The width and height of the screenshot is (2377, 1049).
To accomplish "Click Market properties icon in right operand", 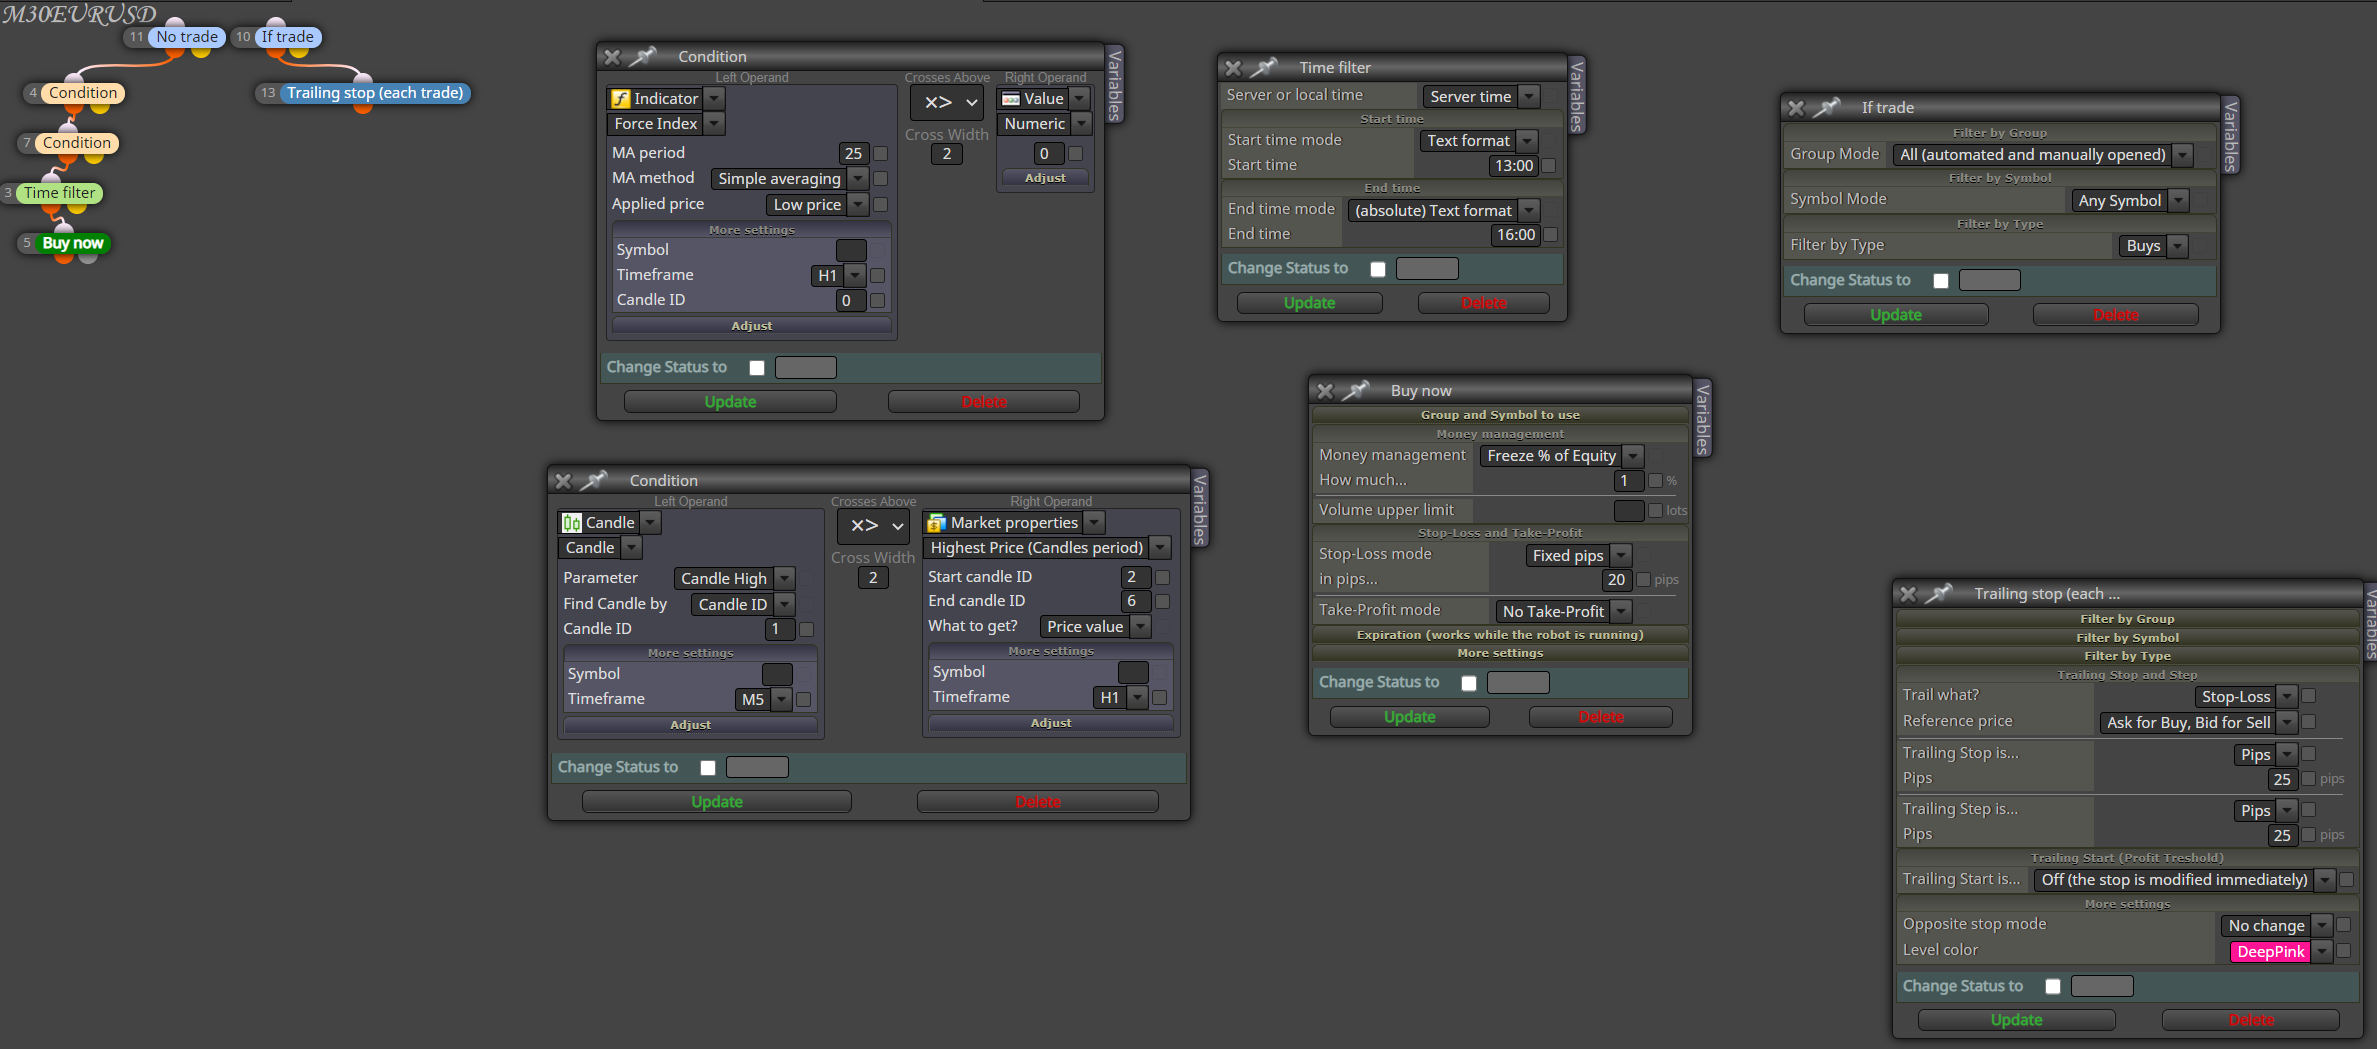I will 937,523.
